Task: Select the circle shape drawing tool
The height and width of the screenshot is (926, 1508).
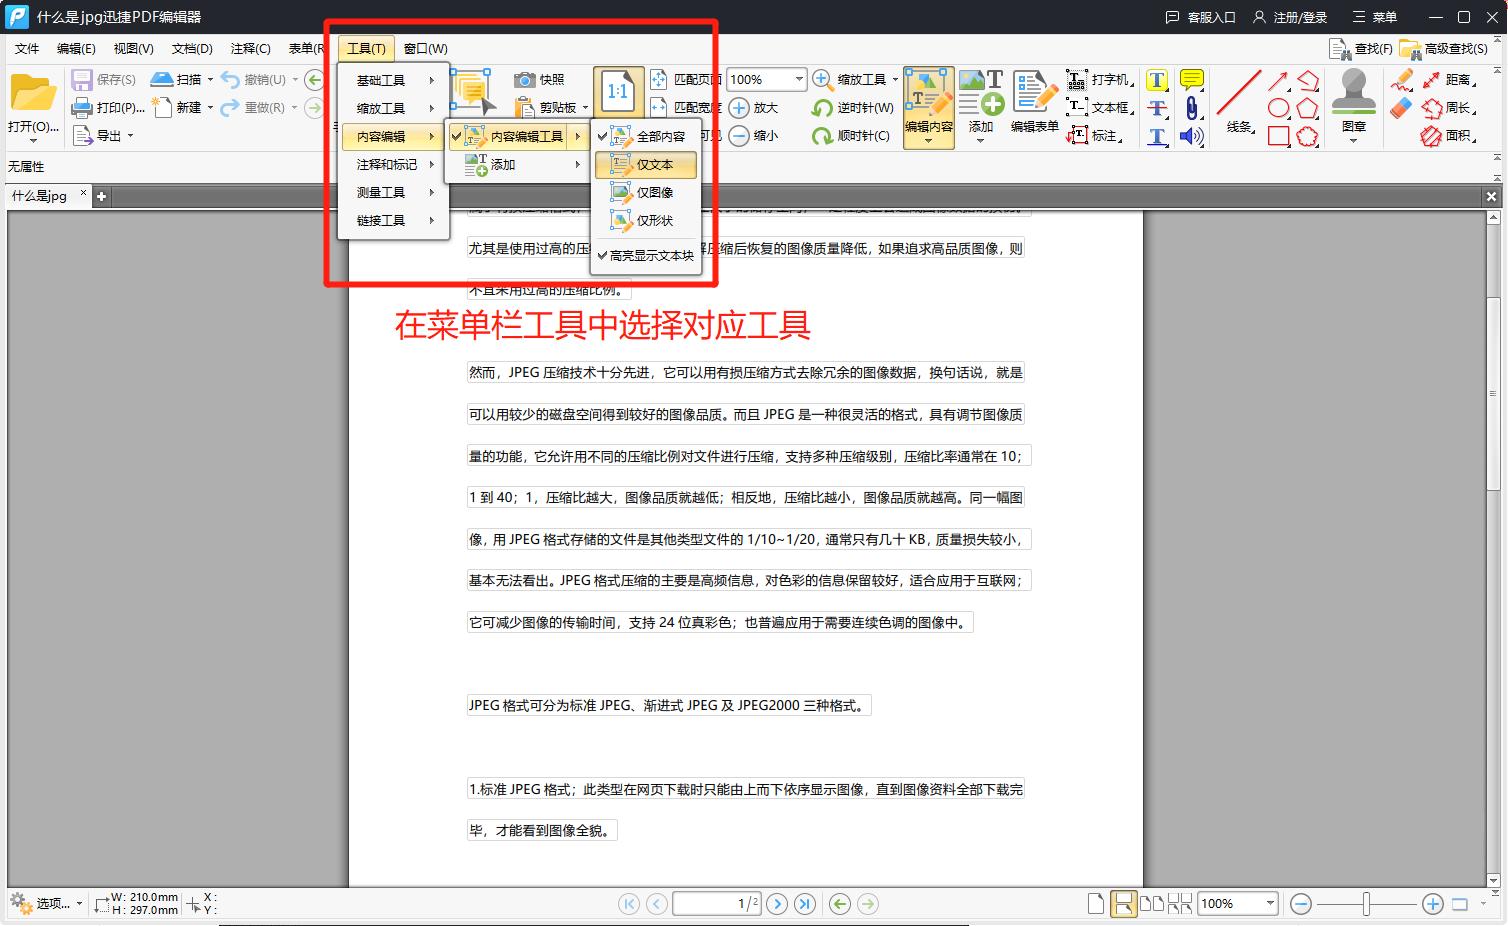Action: pyautogui.click(x=1278, y=108)
